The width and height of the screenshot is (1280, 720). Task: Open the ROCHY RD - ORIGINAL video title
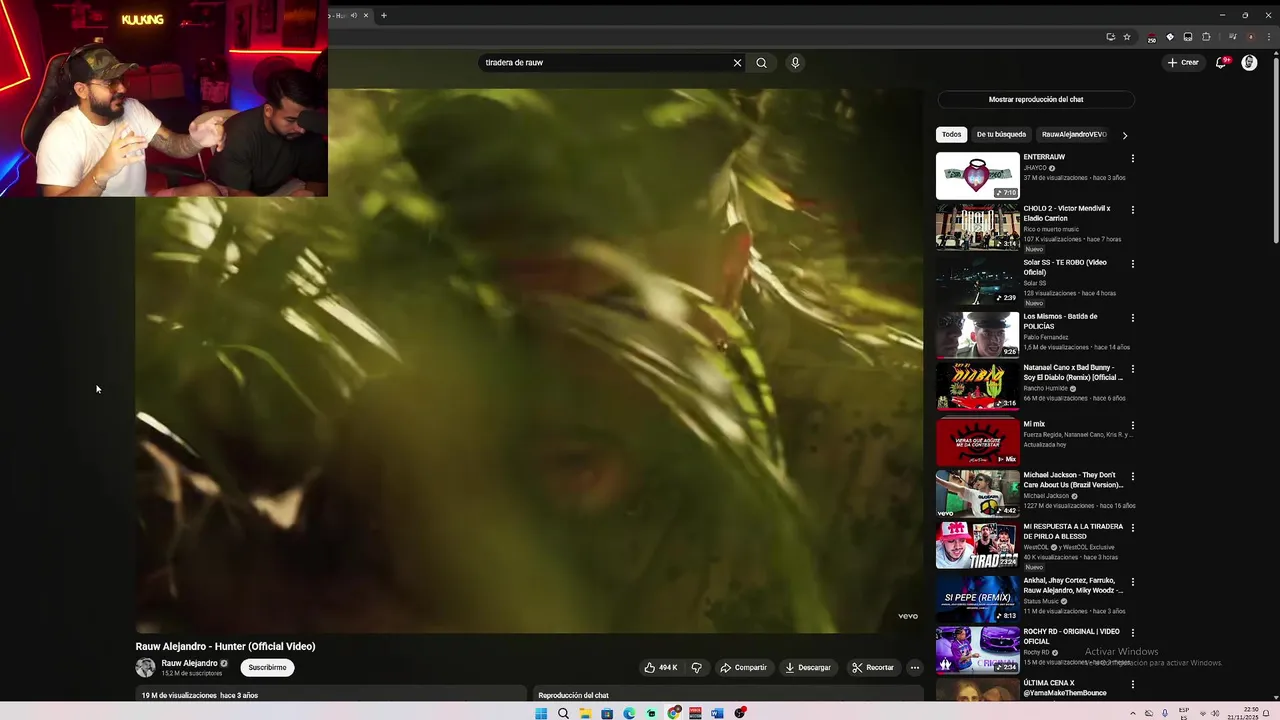(1071, 636)
